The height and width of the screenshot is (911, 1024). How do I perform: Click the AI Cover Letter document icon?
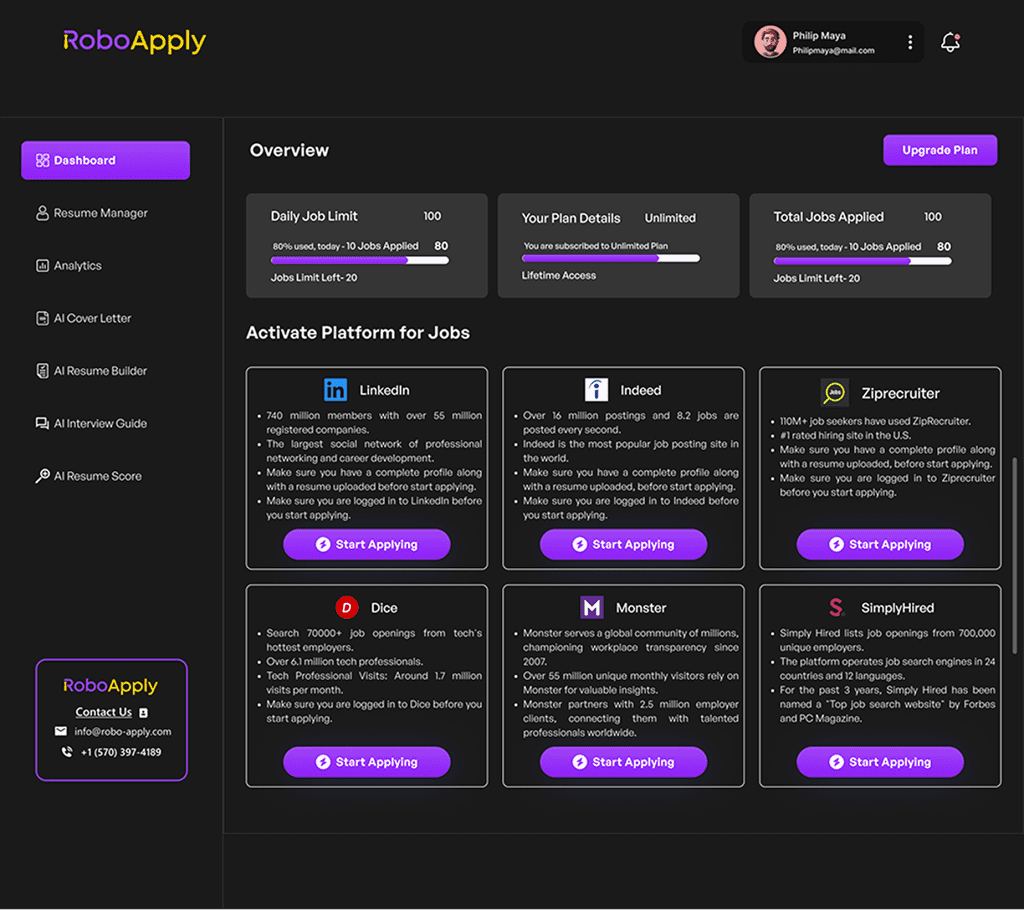point(42,318)
